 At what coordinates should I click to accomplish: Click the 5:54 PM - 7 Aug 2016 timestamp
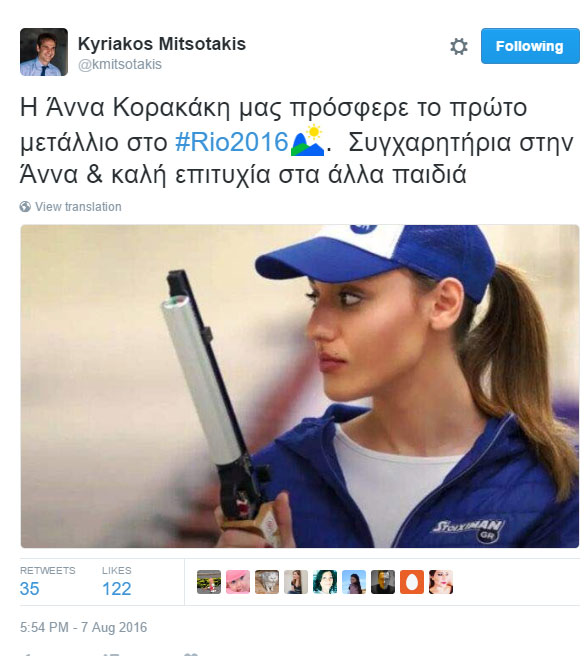[x=84, y=628]
